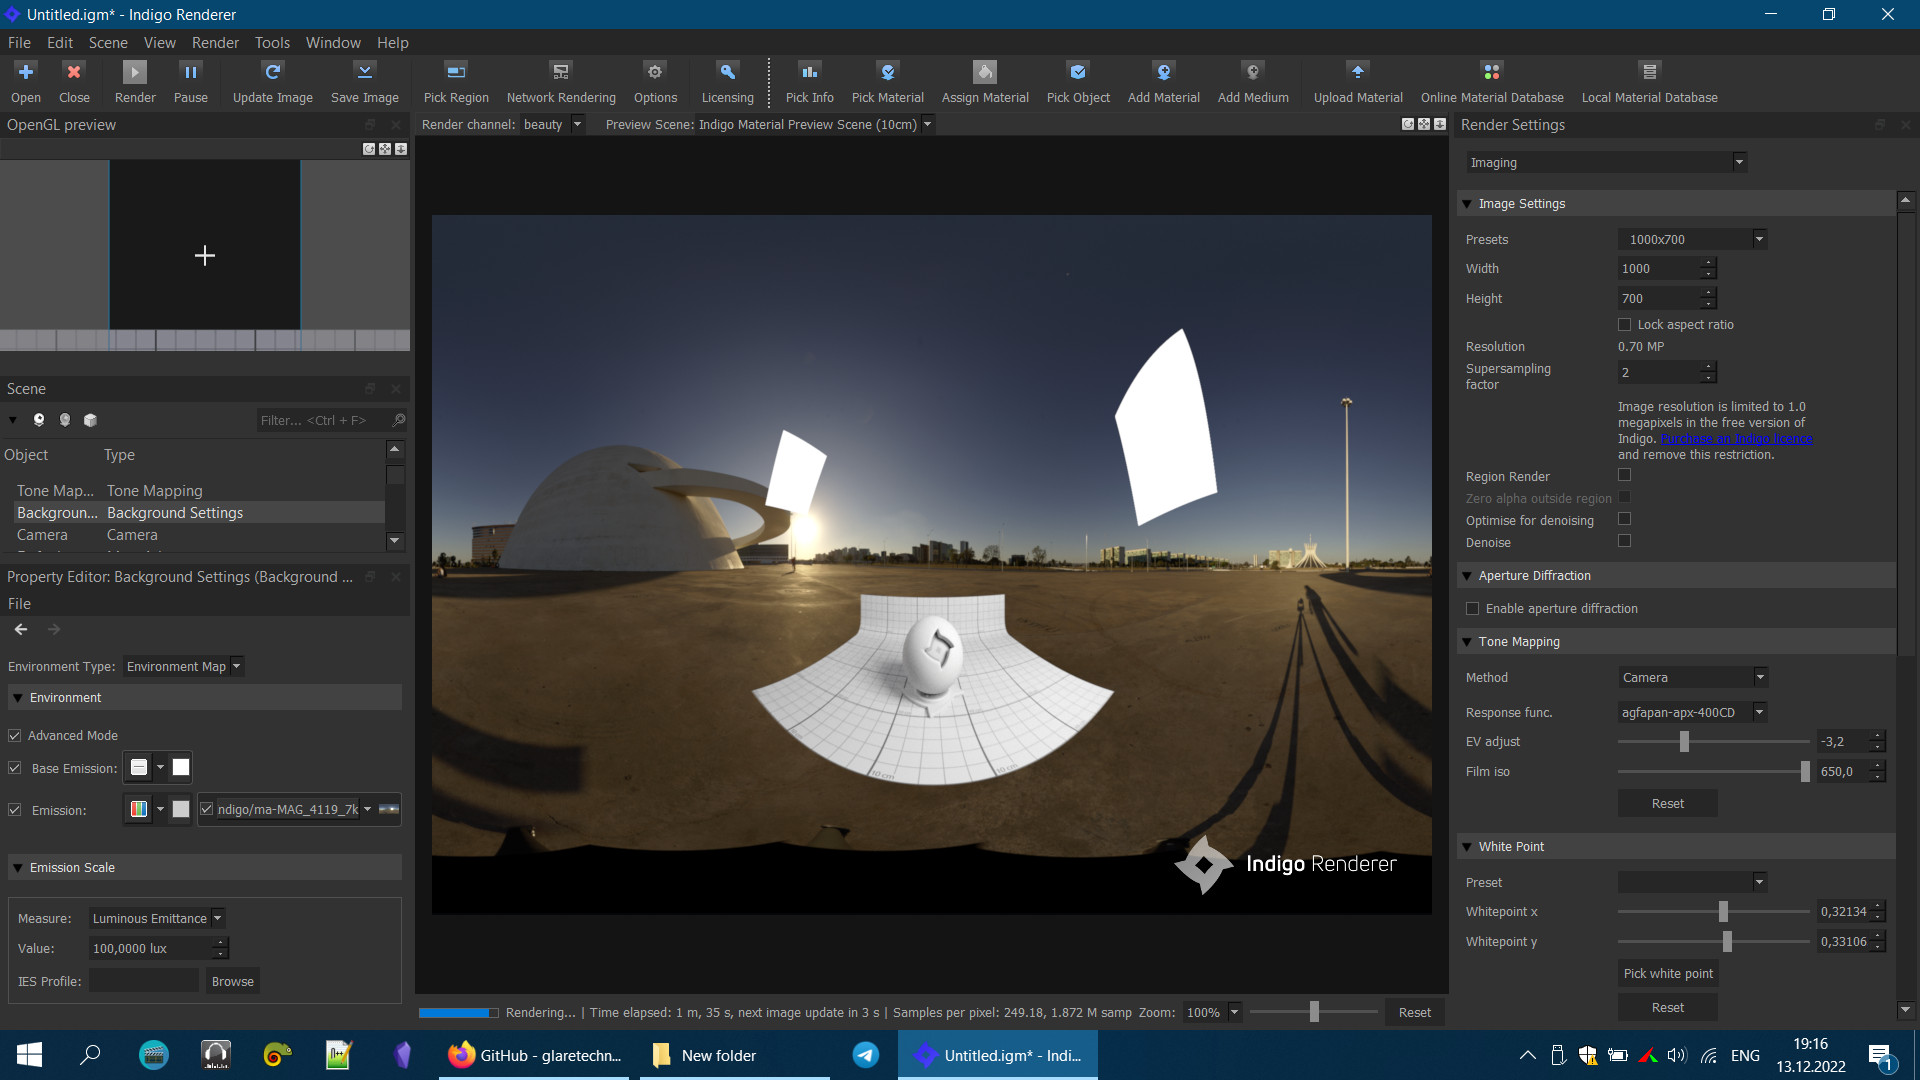
Task: Open the Presets 1000x700 dropdown
Action: [1693, 240]
